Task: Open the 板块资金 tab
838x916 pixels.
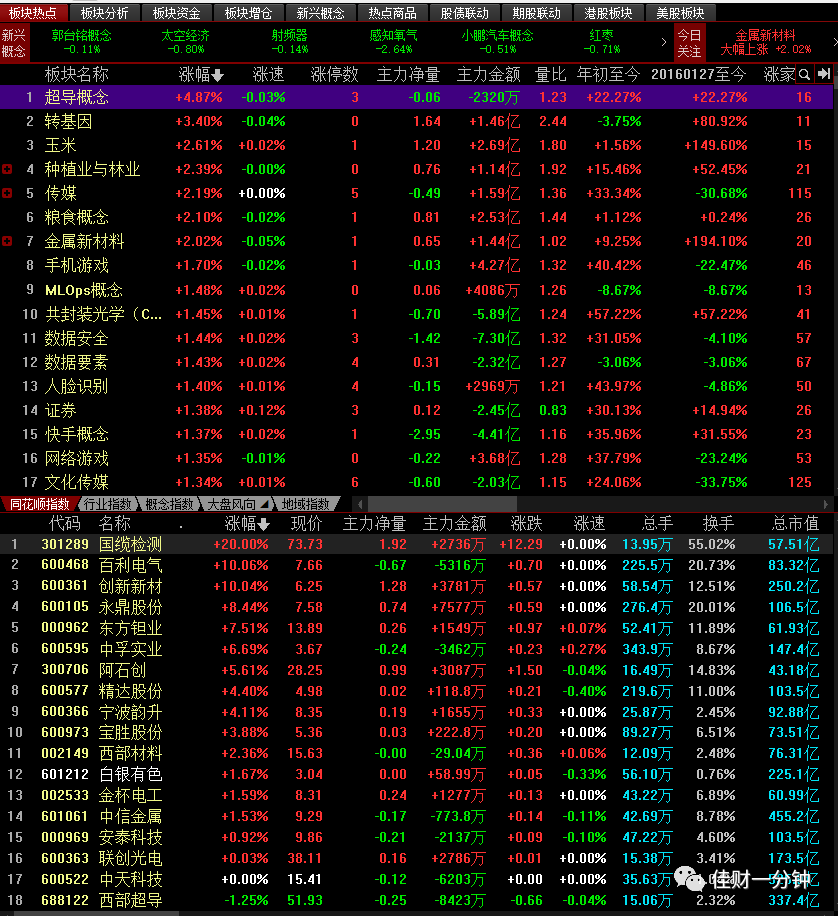Action: click(176, 13)
